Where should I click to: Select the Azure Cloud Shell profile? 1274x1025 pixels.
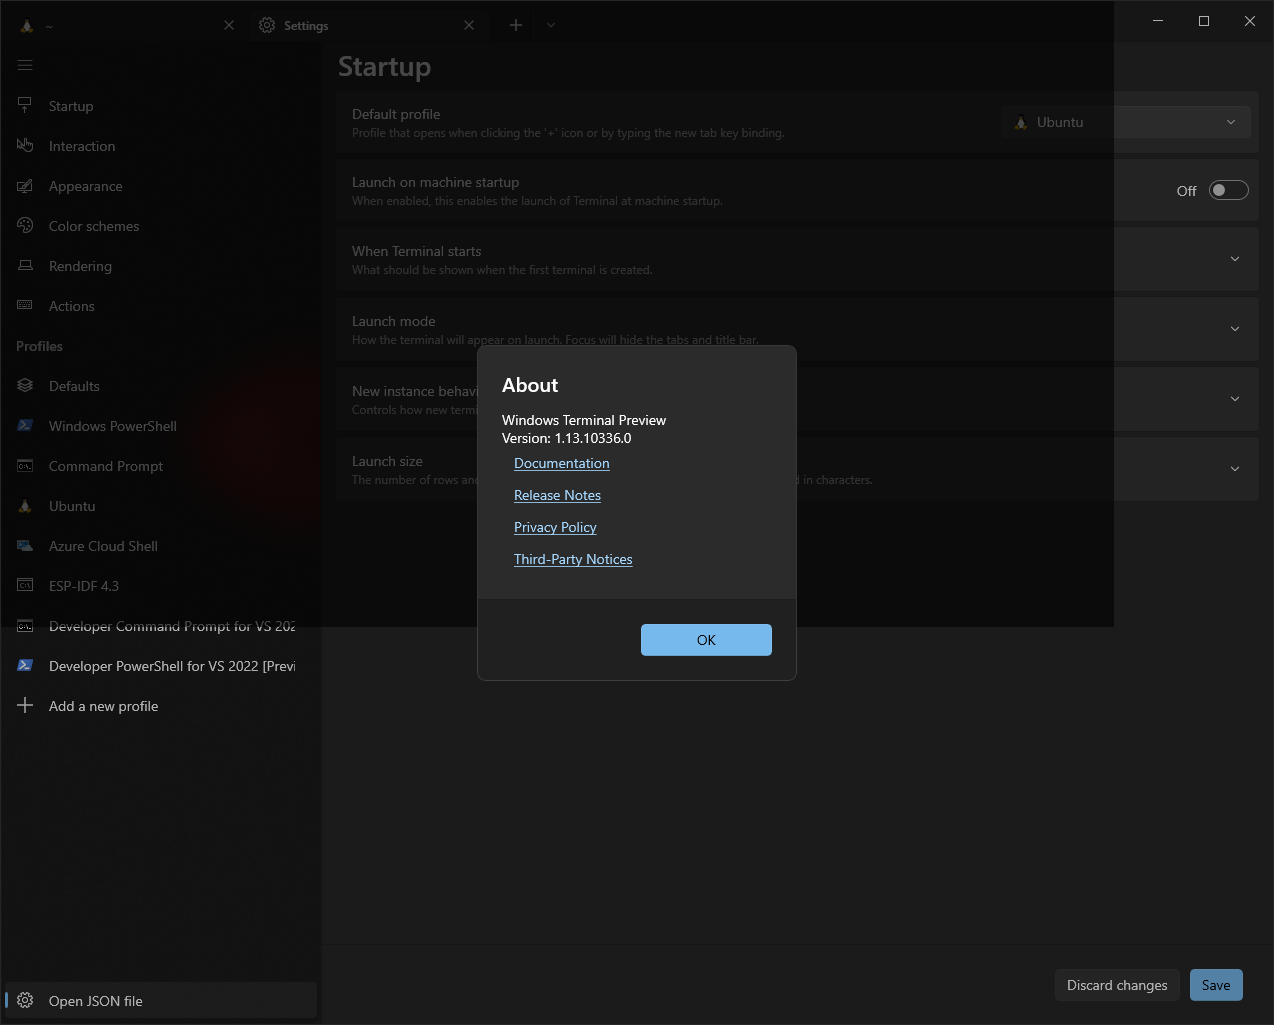(160, 546)
